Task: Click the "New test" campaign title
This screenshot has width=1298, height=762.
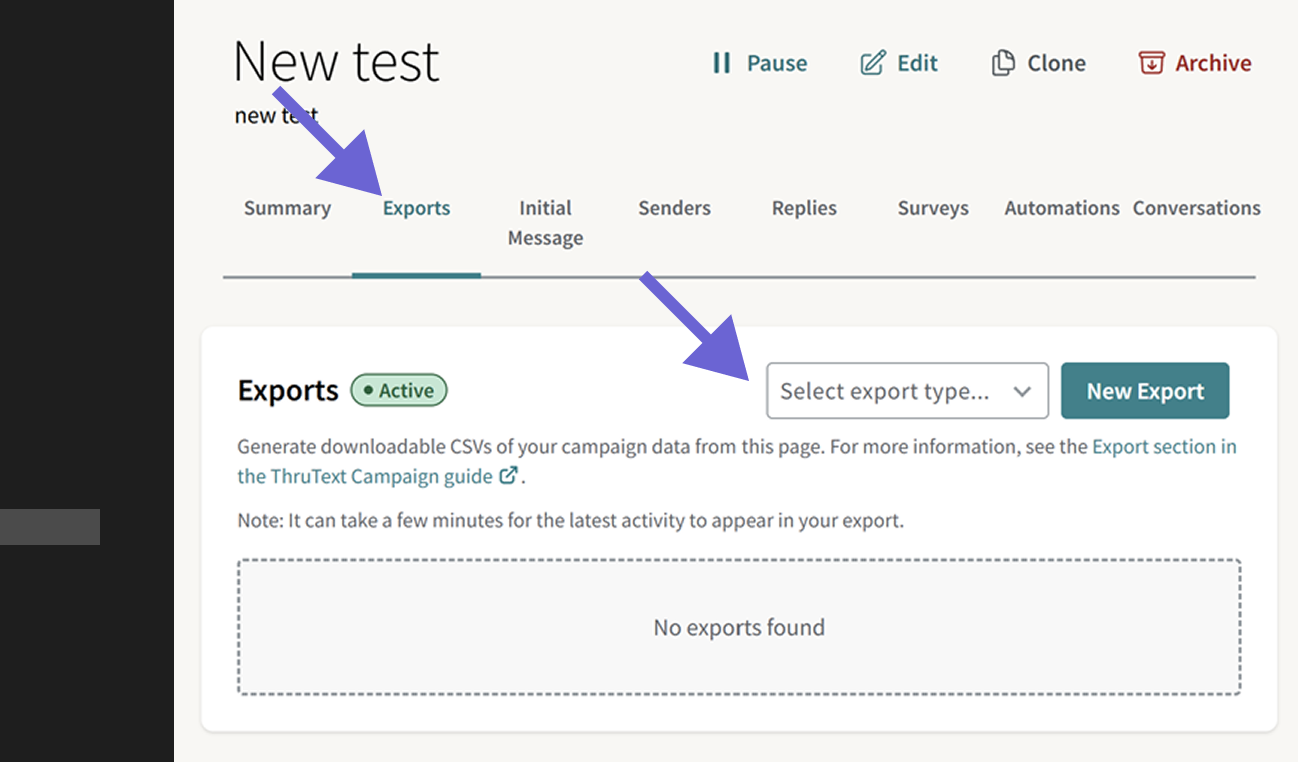Action: [x=336, y=62]
